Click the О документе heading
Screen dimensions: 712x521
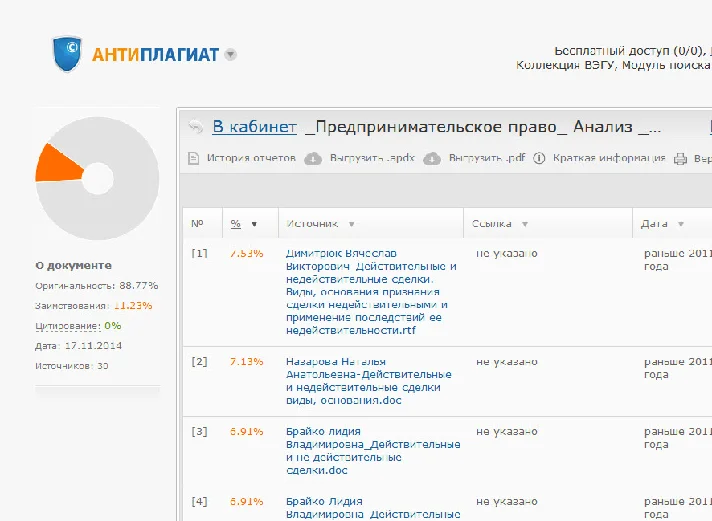click(74, 265)
